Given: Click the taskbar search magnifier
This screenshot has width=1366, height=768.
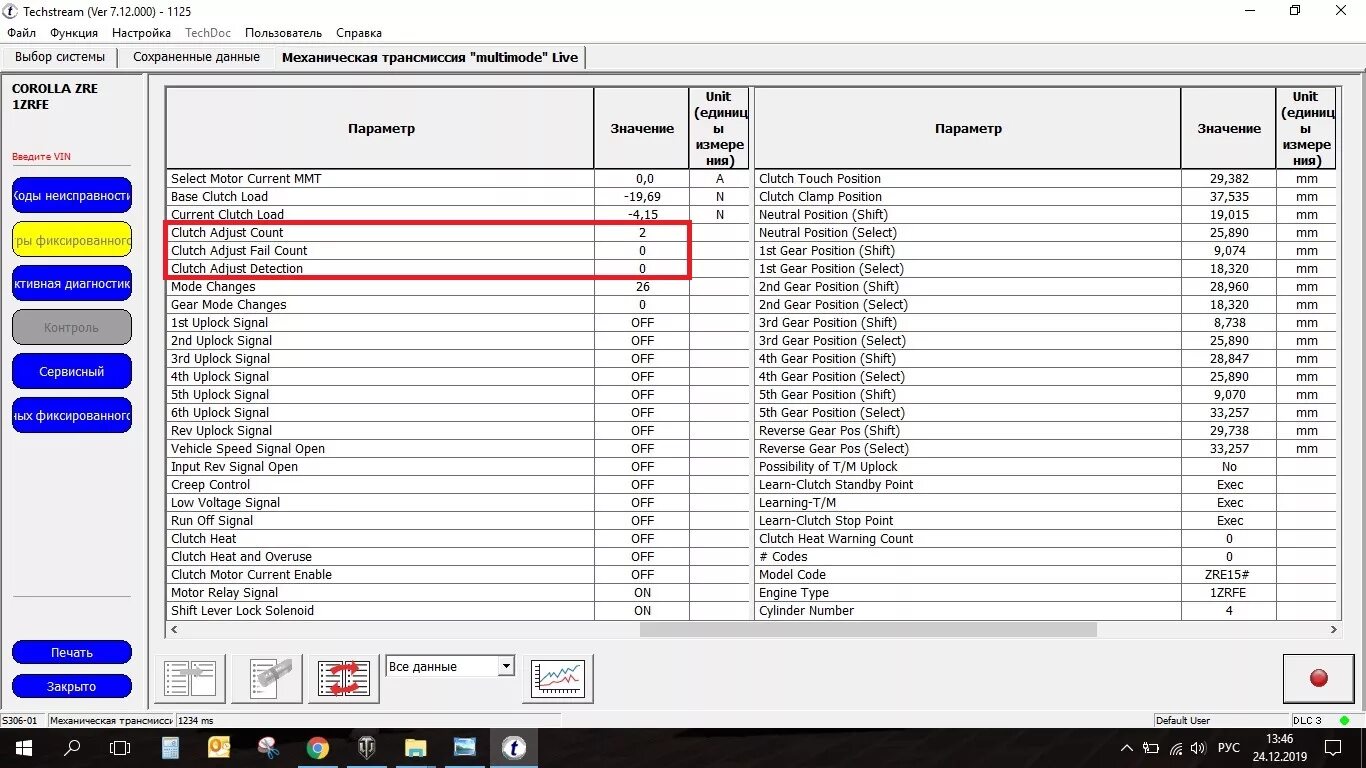Looking at the screenshot, I should 72,748.
